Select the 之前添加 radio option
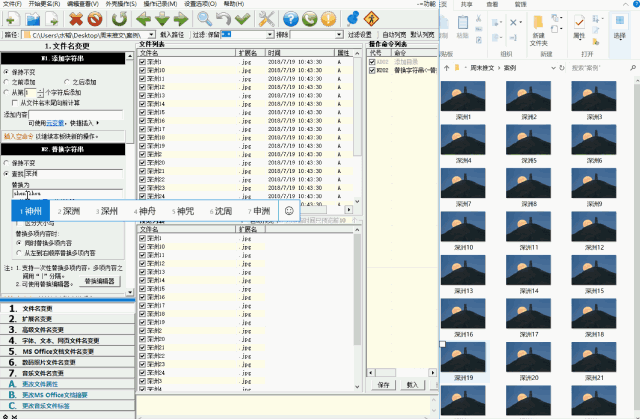This screenshot has height=419, width=640. click(9, 82)
